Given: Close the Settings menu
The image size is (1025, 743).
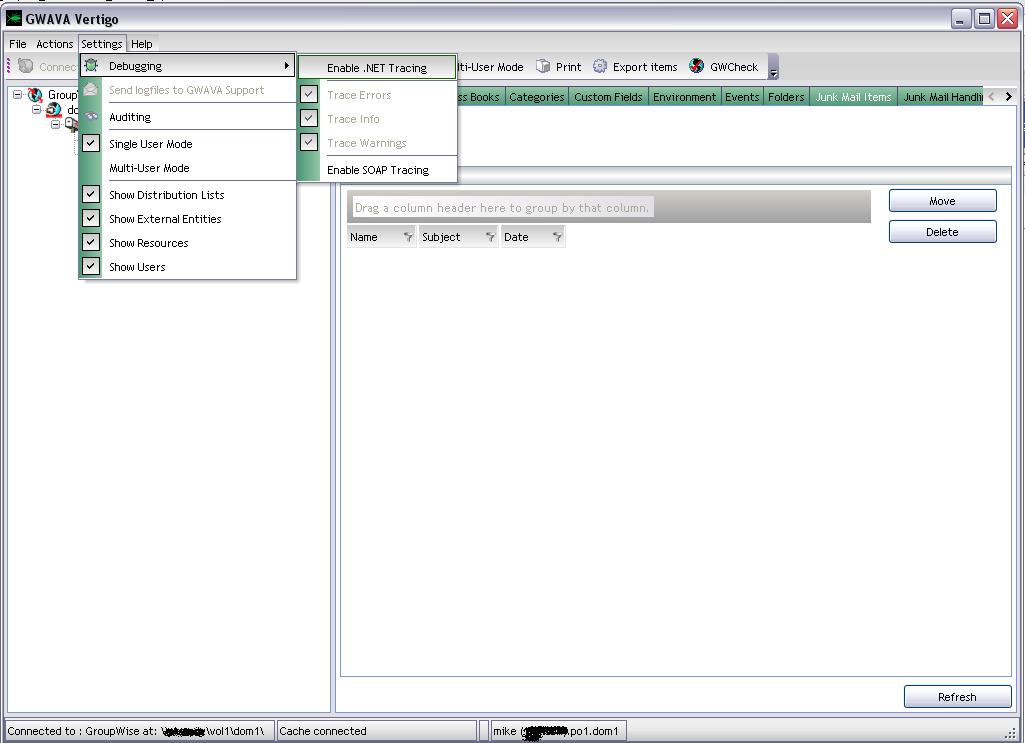Looking at the screenshot, I should (101, 44).
